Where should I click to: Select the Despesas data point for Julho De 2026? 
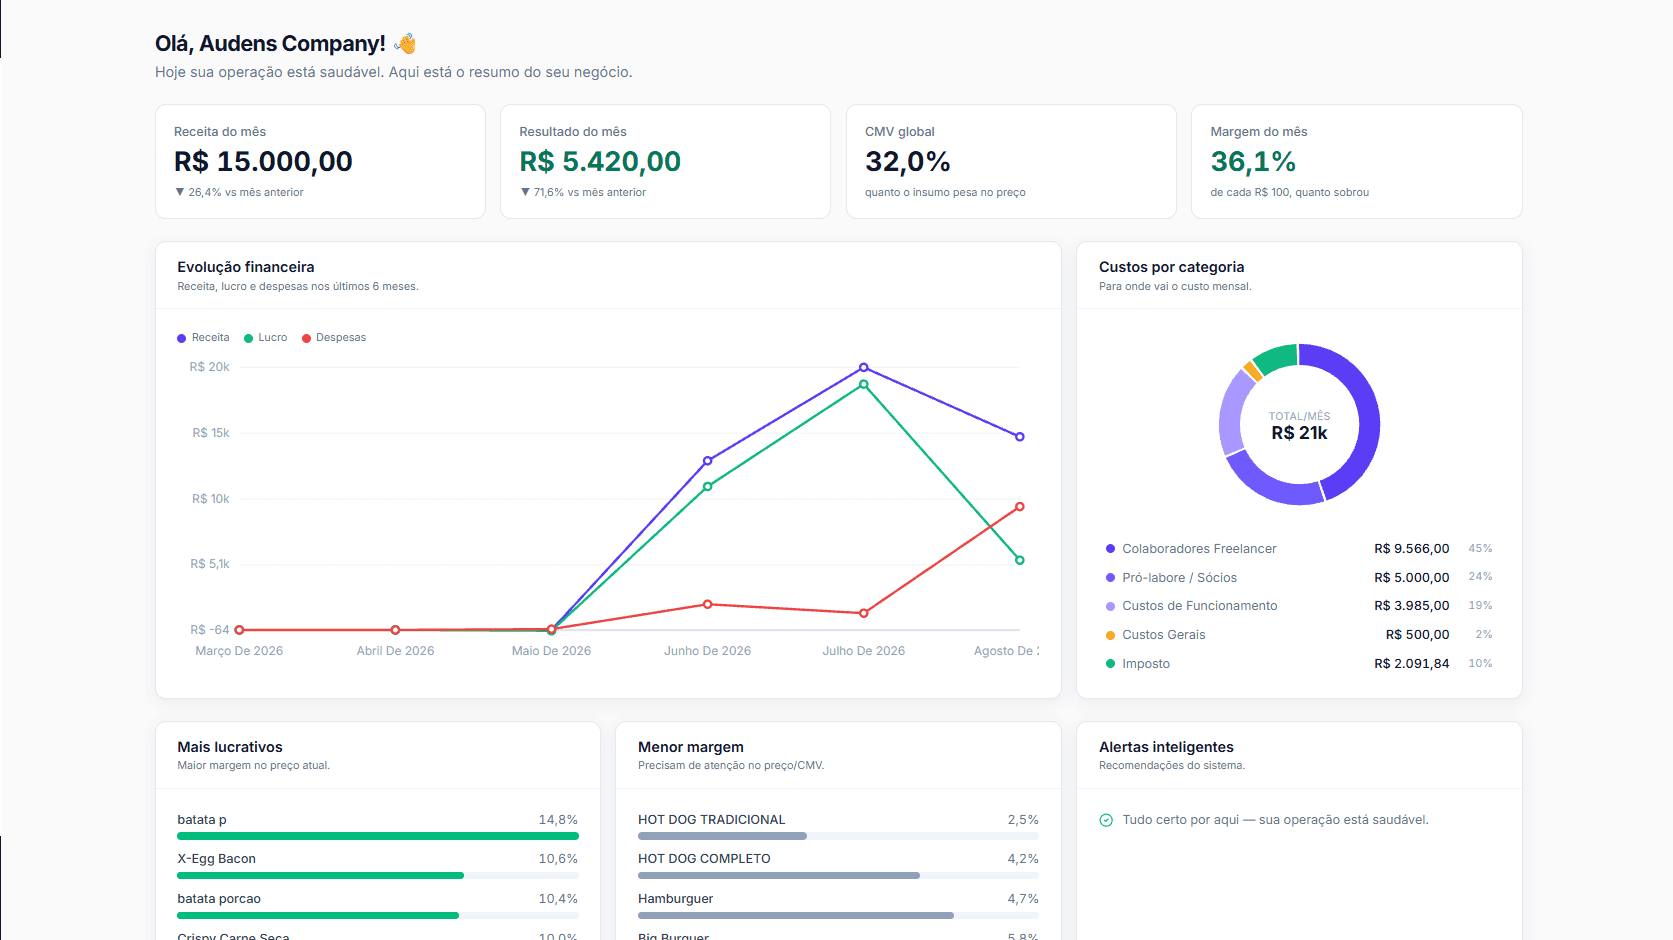pos(864,613)
